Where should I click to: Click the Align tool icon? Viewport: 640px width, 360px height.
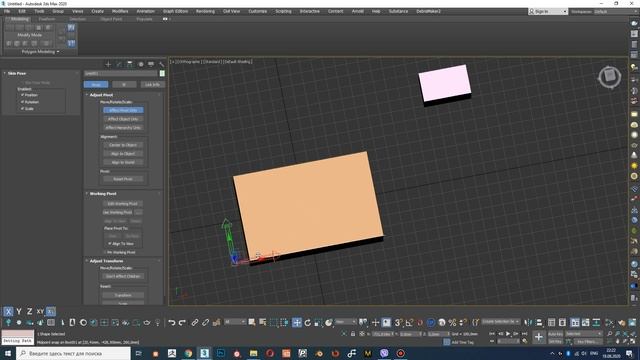[539, 322]
